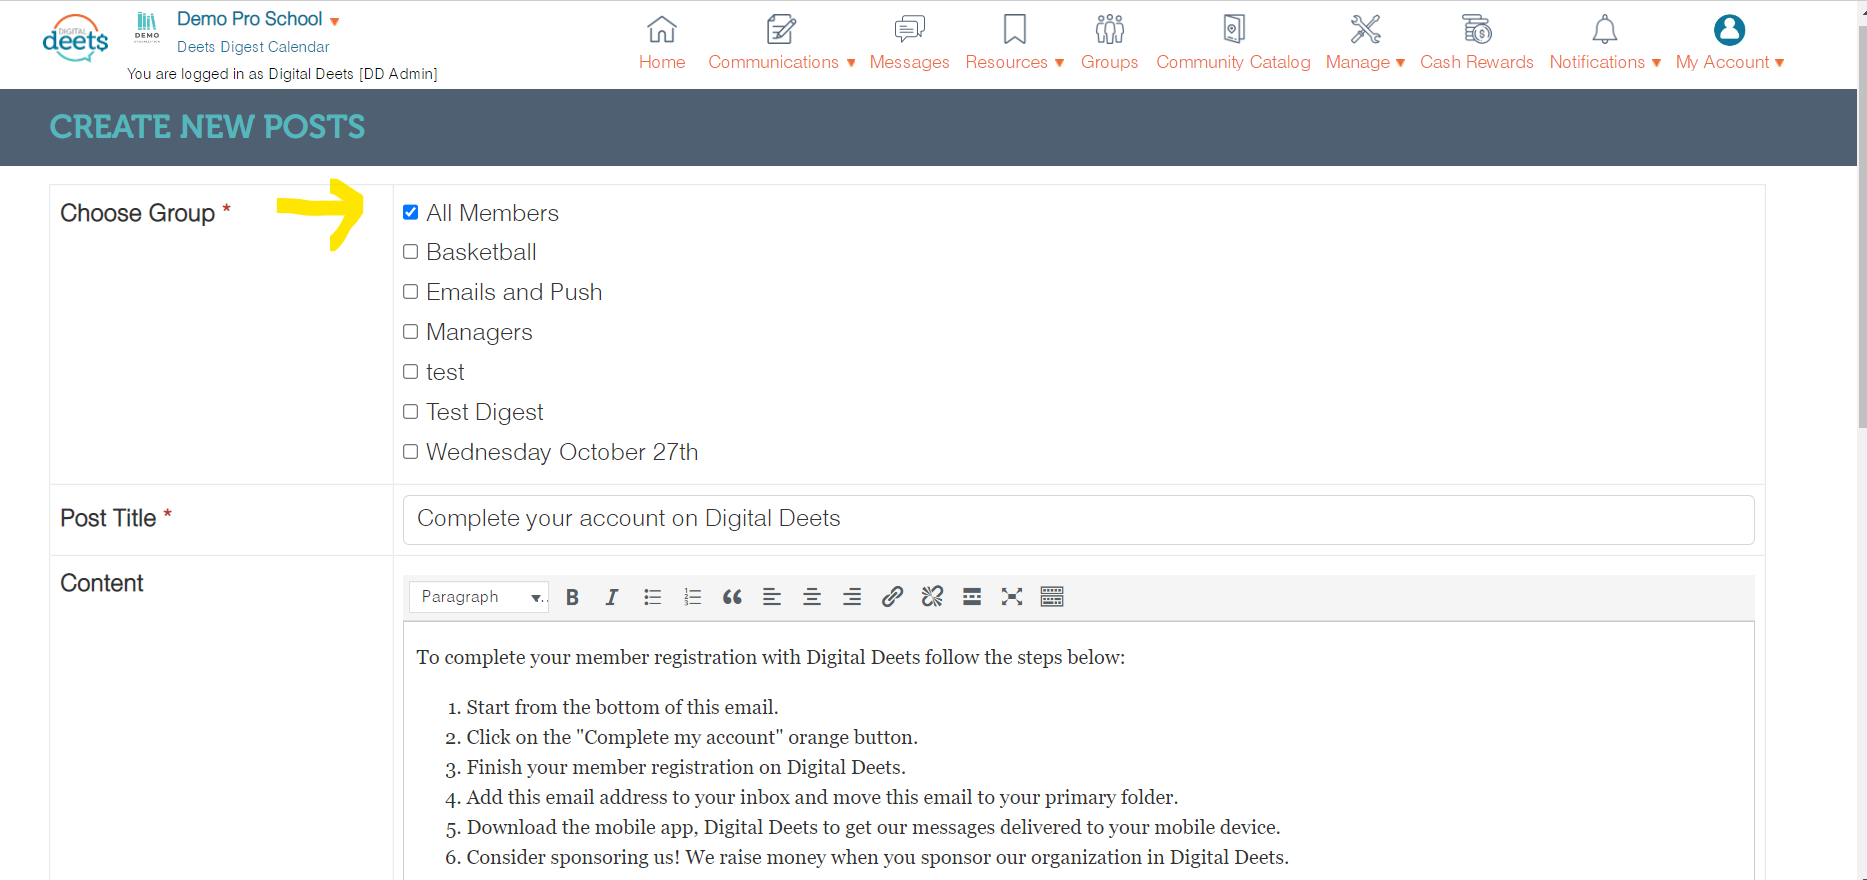Viewport: 1867px width, 880px height.
Task: Open the Deets Digest Calendar link
Action: point(253,47)
